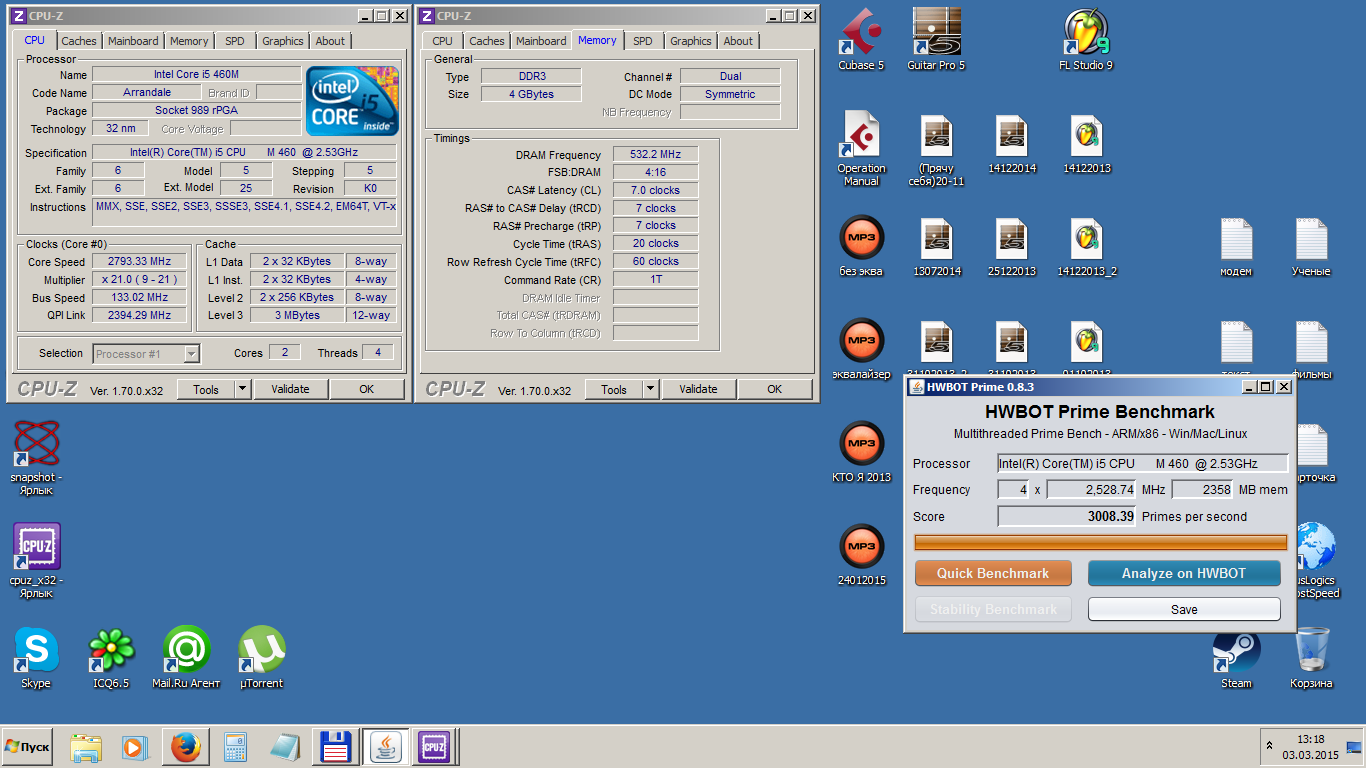1366x768 pixels.
Task: Select the 14122013_2 FL Studio project
Action: point(1086,246)
